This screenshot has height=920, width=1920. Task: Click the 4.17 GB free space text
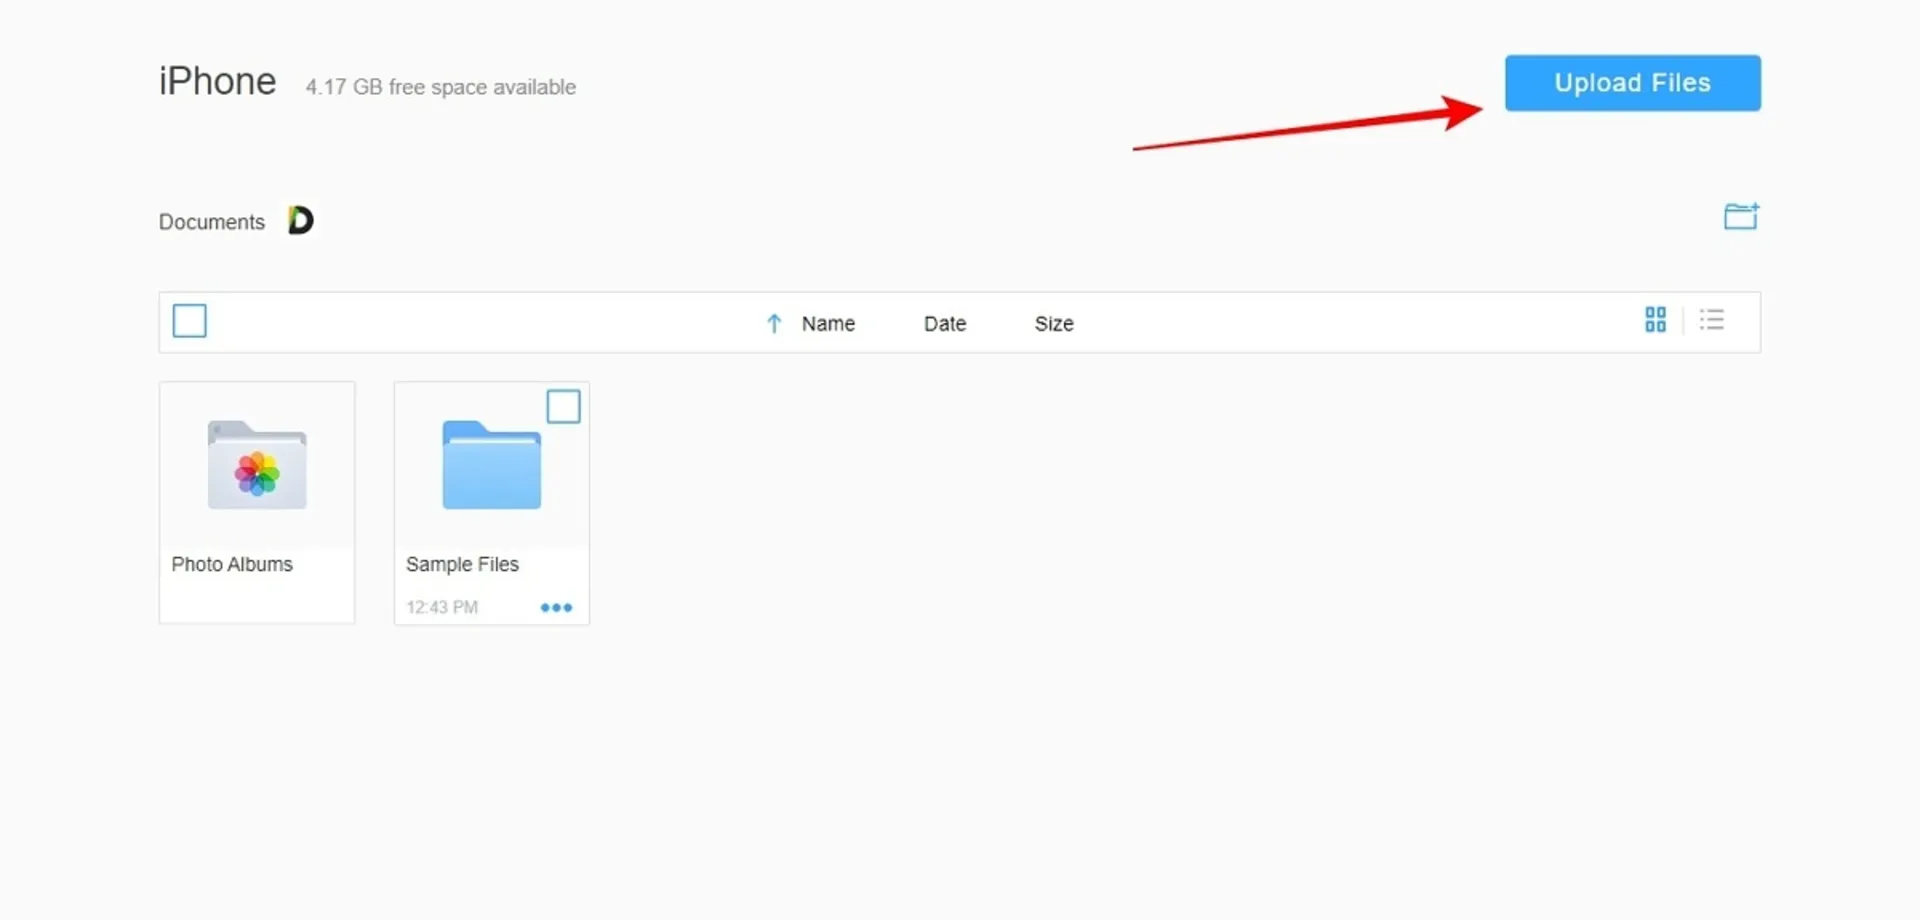[441, 87]
